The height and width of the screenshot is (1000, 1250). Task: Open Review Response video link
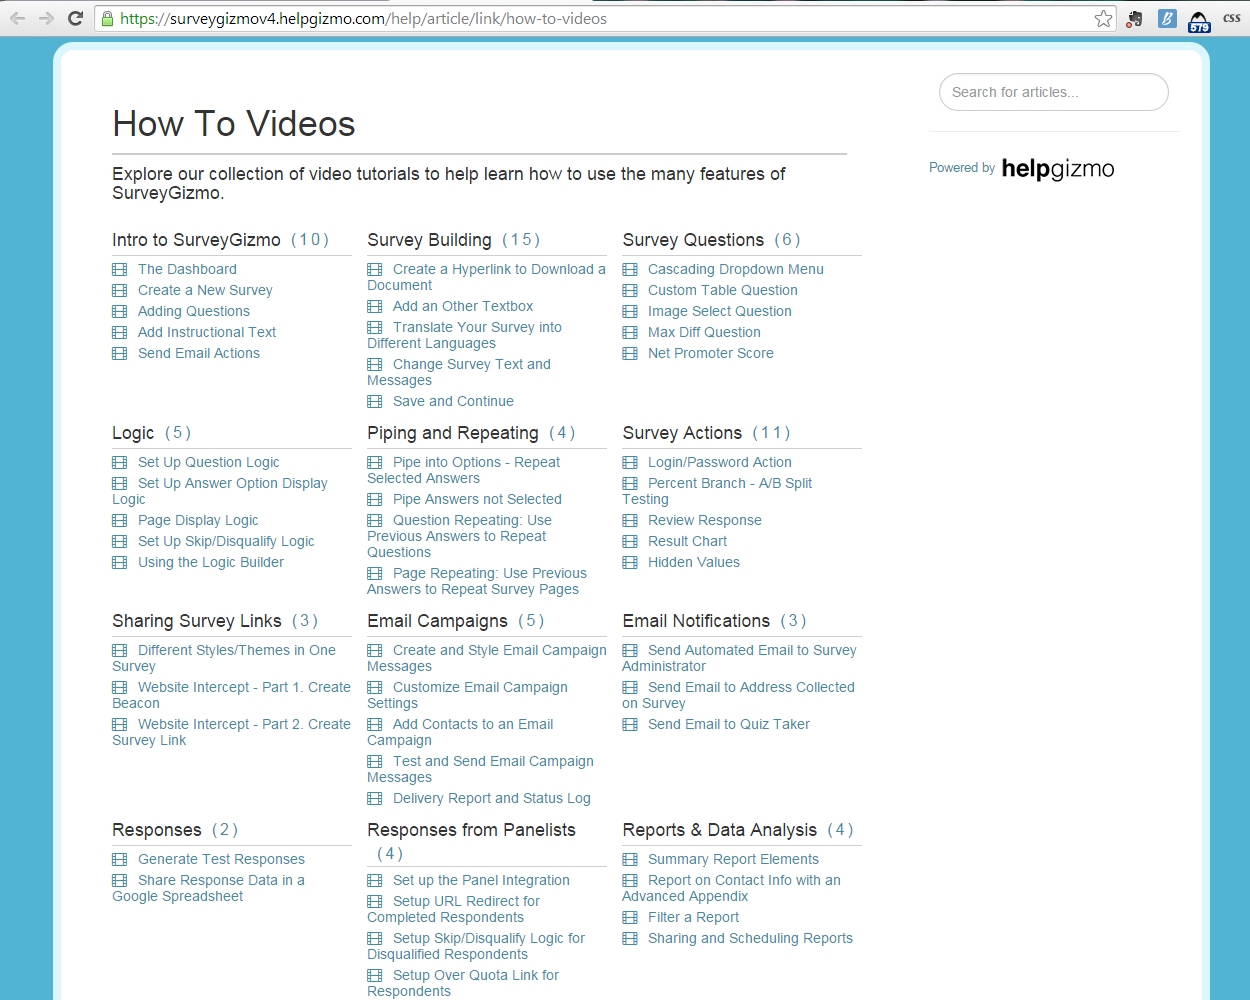click(x=705, y=520)
